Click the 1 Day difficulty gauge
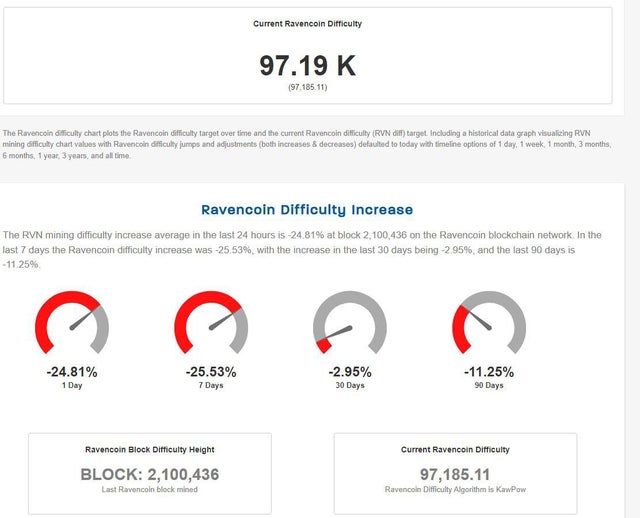The height and width of the screenshot is (518, 640). point(72,324)
